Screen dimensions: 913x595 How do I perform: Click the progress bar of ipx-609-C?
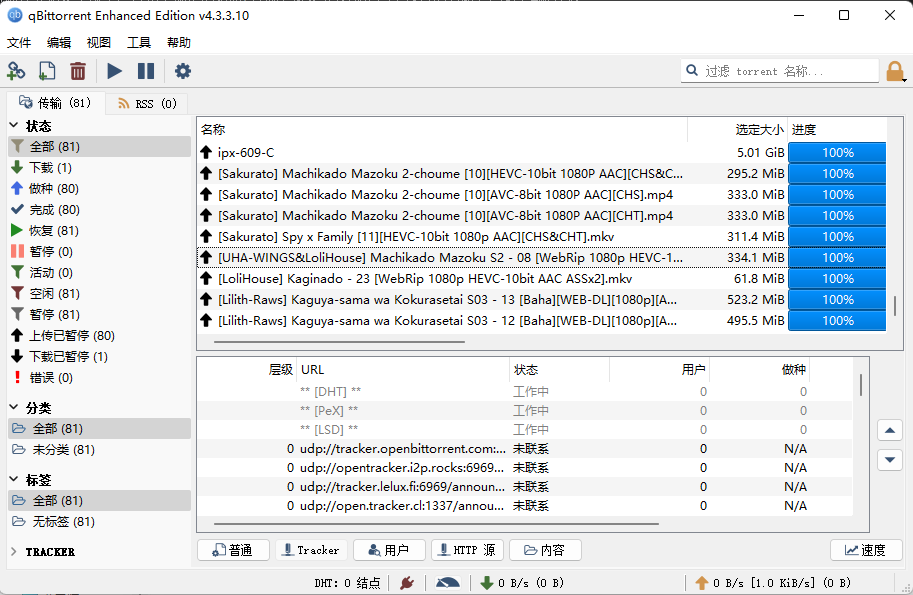pyautogui.click(x=837, y=153)
